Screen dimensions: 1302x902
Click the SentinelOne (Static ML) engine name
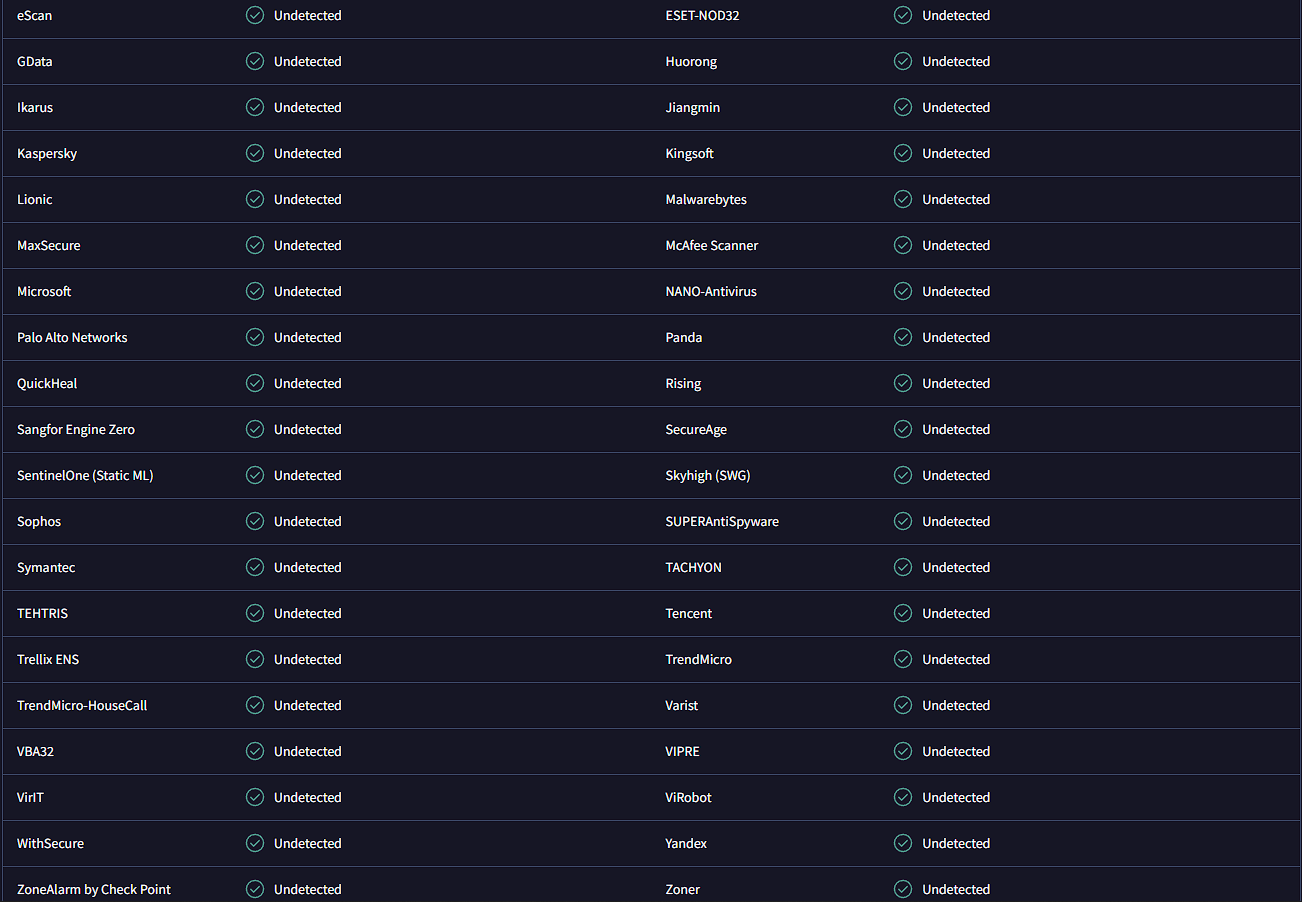pyautogui.click(x=85, y=476)
